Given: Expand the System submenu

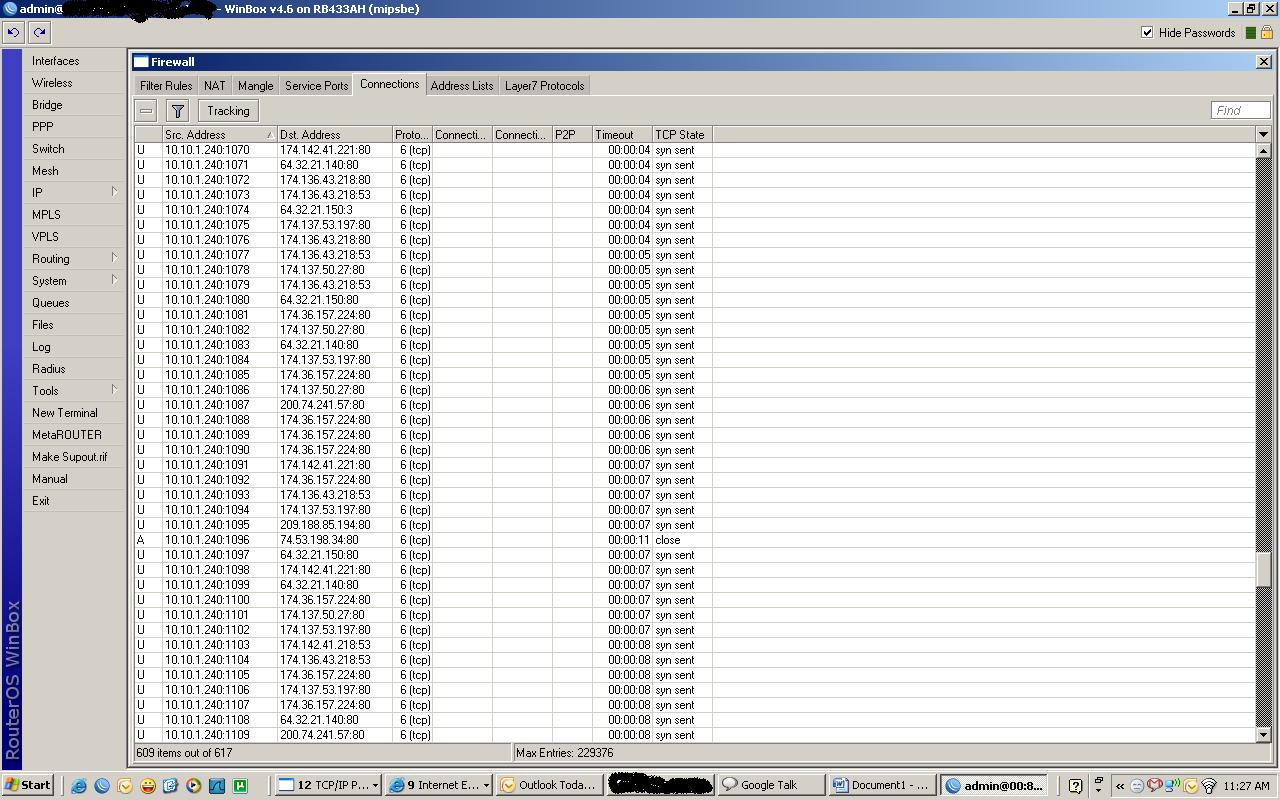Looking at the screenshot, I should click(x=114, y=280).
